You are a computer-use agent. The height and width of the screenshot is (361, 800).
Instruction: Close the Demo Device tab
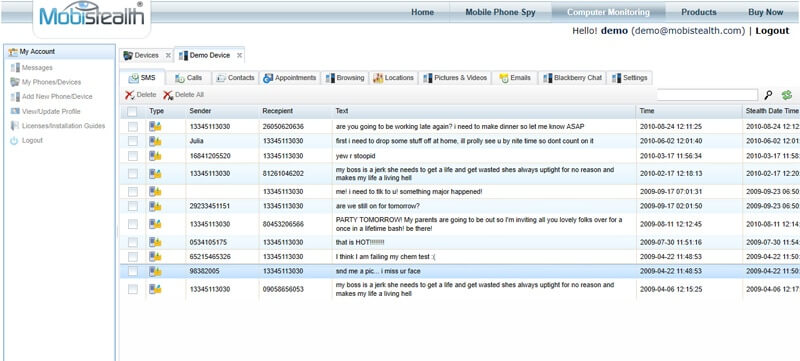[x=239, y=55]
